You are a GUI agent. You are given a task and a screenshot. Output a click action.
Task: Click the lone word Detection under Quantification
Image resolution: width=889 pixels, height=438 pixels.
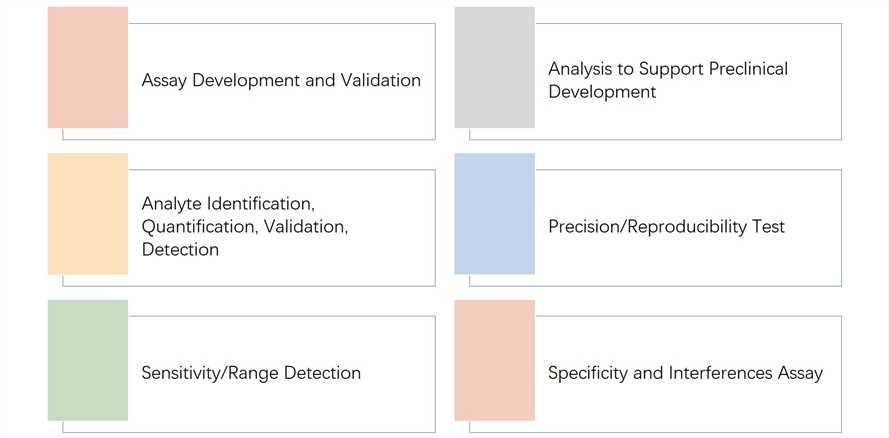point(180,250)
